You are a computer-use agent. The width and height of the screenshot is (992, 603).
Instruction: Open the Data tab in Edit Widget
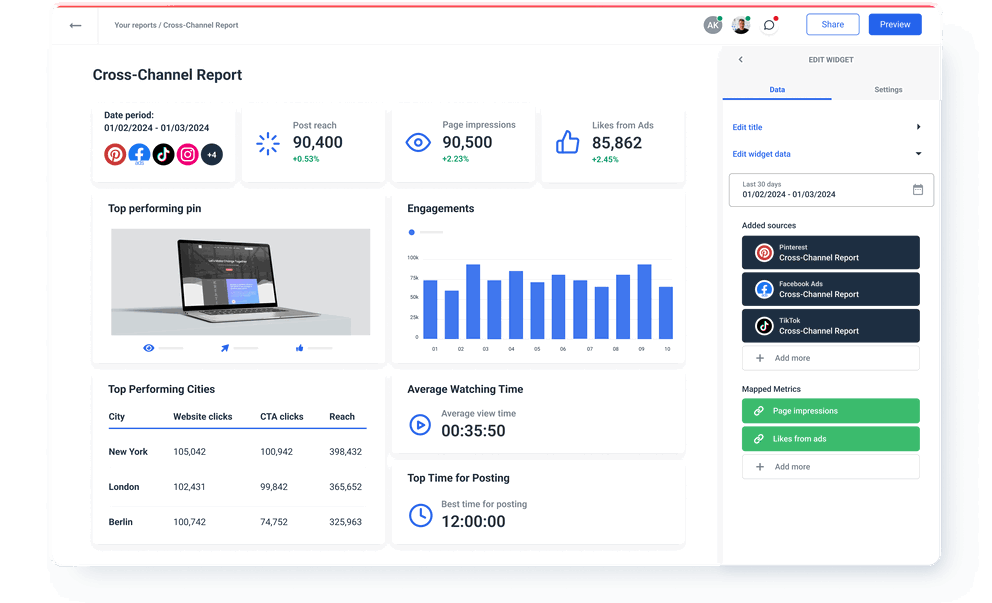(x=776, y=89)
